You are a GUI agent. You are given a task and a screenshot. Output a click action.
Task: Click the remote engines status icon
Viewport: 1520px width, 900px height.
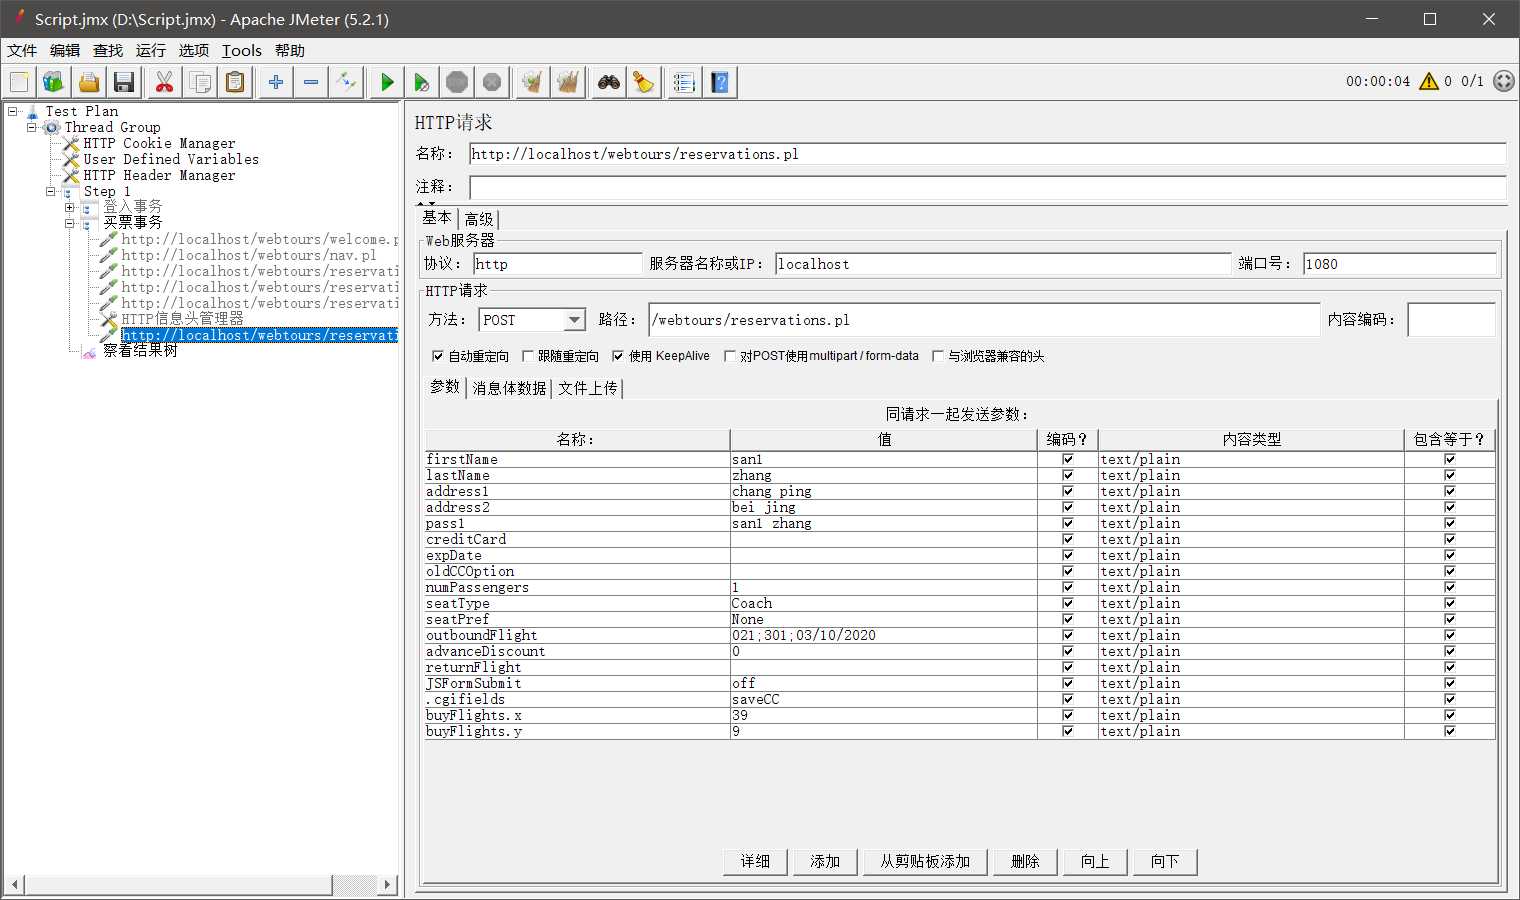1504,81
